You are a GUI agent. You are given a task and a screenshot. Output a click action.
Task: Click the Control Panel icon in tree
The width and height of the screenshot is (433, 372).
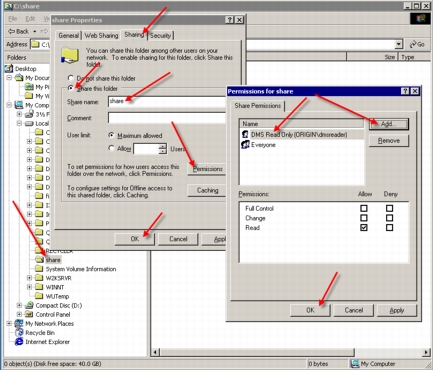(29, 314)
